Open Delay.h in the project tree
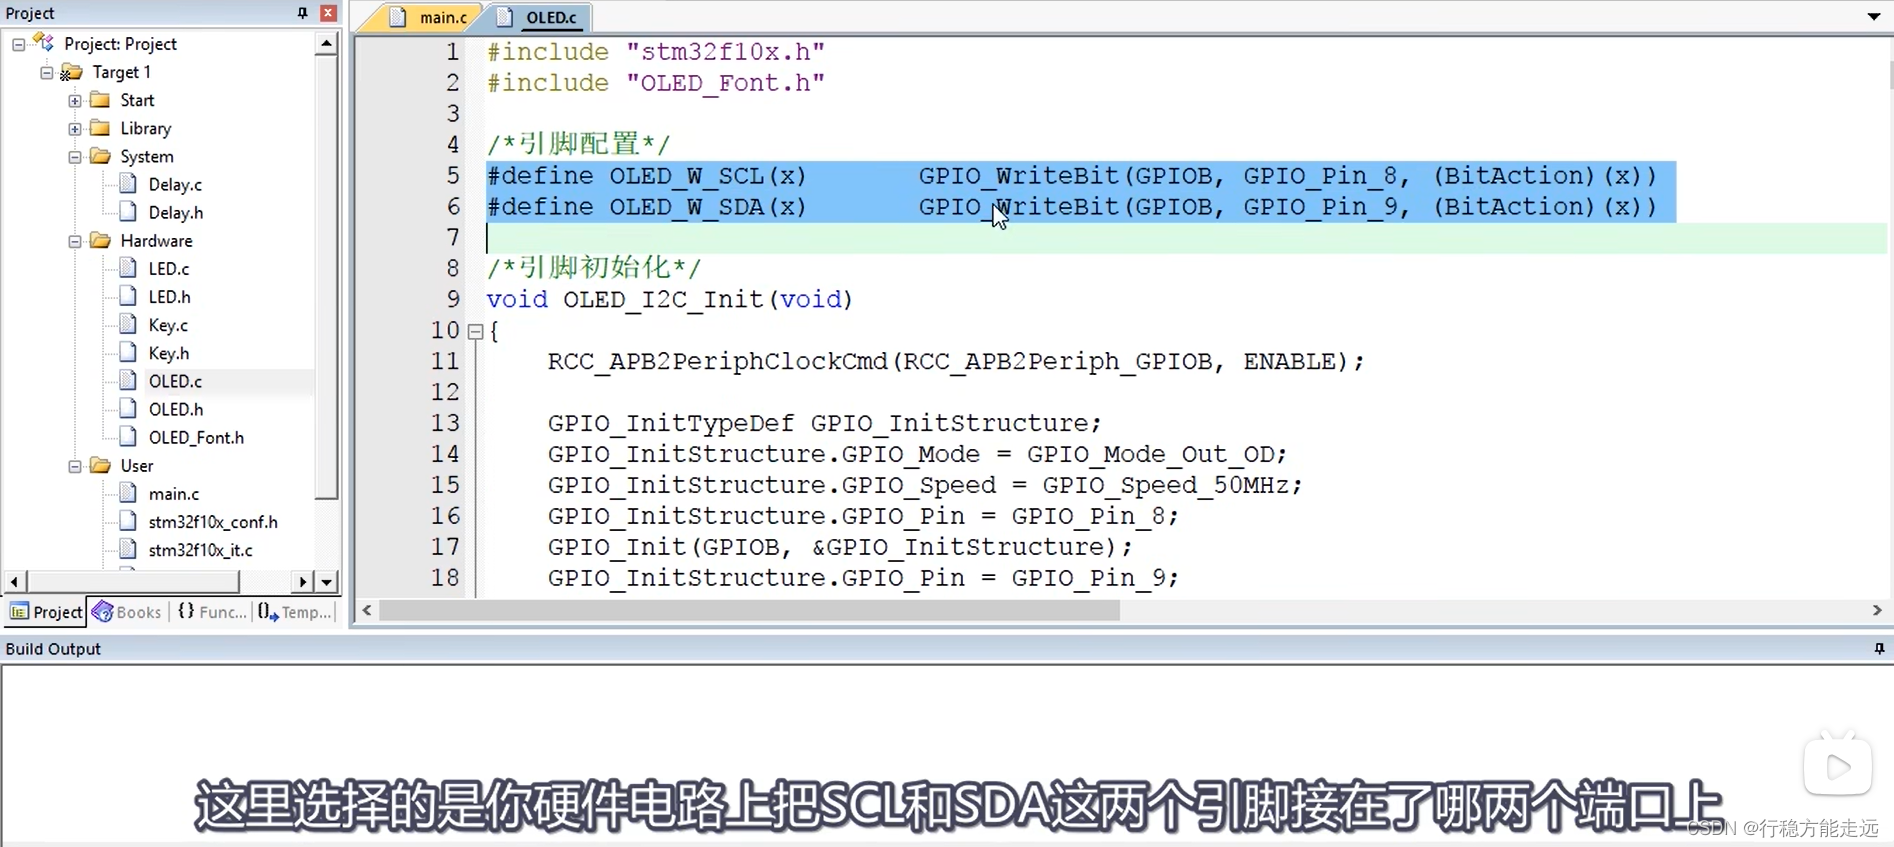 tap(176, 213)
